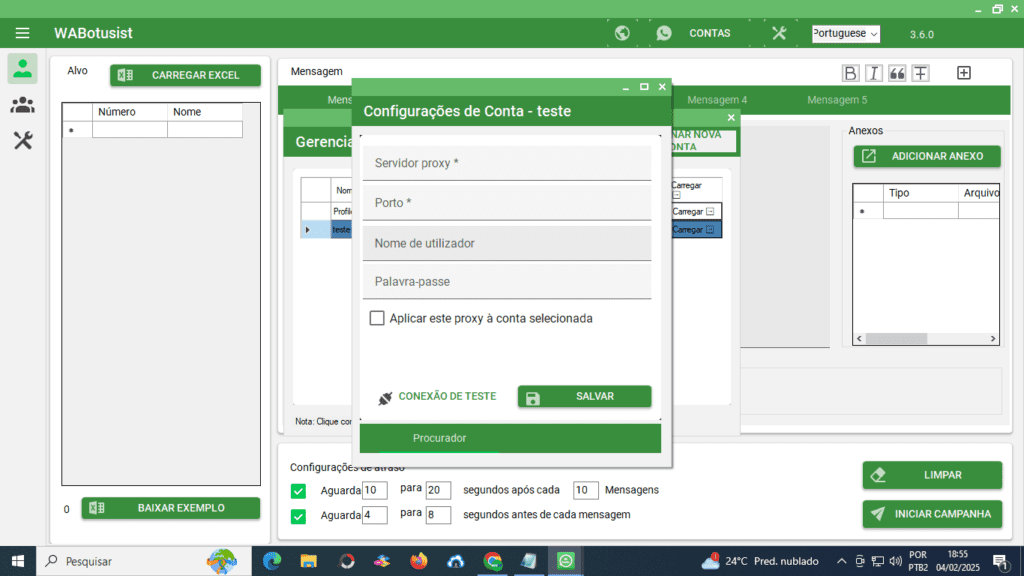Show hidden system tray icons

click(x=841, y=561)
